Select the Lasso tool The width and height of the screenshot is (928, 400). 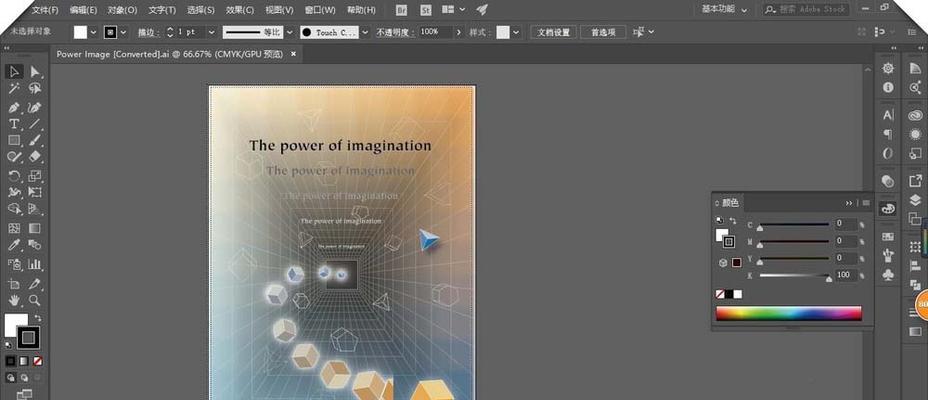click(x=34, y=88)
